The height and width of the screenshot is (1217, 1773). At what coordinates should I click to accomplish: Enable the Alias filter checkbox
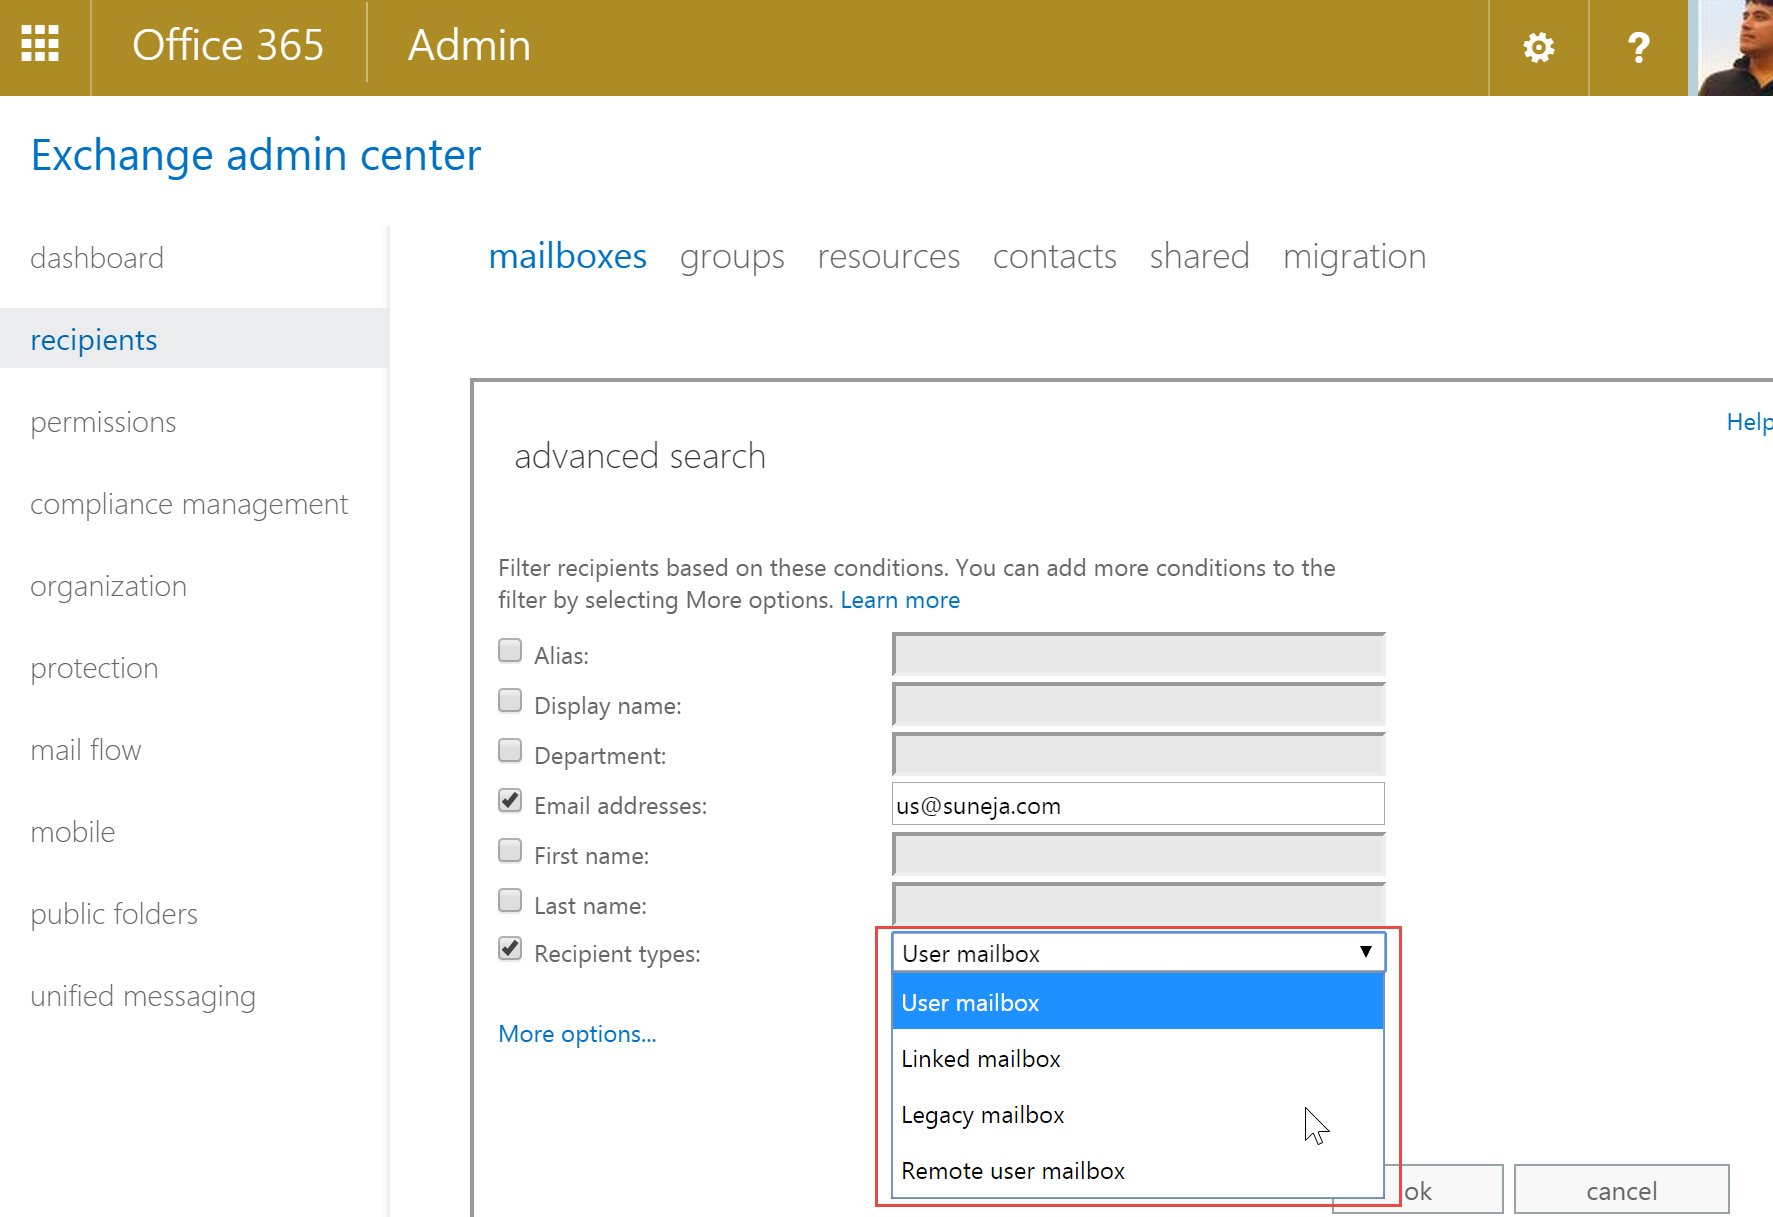coord(510,651)
